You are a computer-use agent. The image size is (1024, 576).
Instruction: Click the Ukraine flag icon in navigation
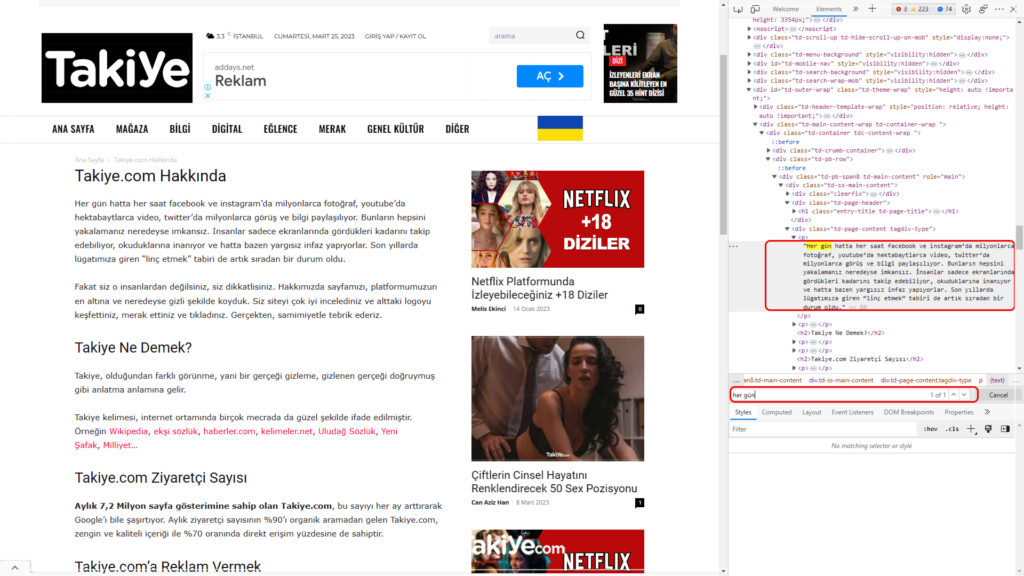tap(560, 128)
